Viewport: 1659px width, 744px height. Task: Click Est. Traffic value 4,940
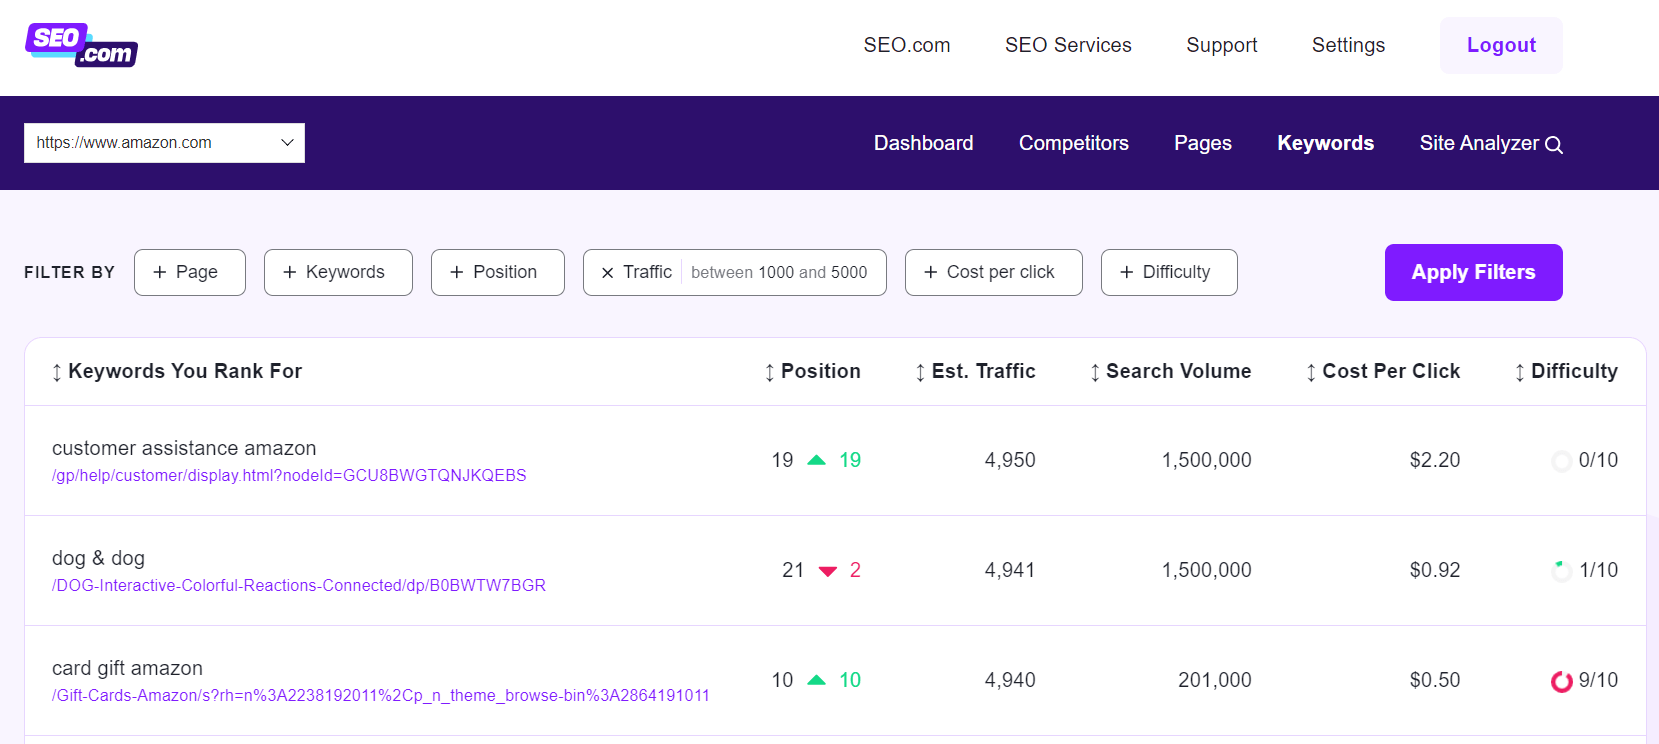[x=1010, y=680]
